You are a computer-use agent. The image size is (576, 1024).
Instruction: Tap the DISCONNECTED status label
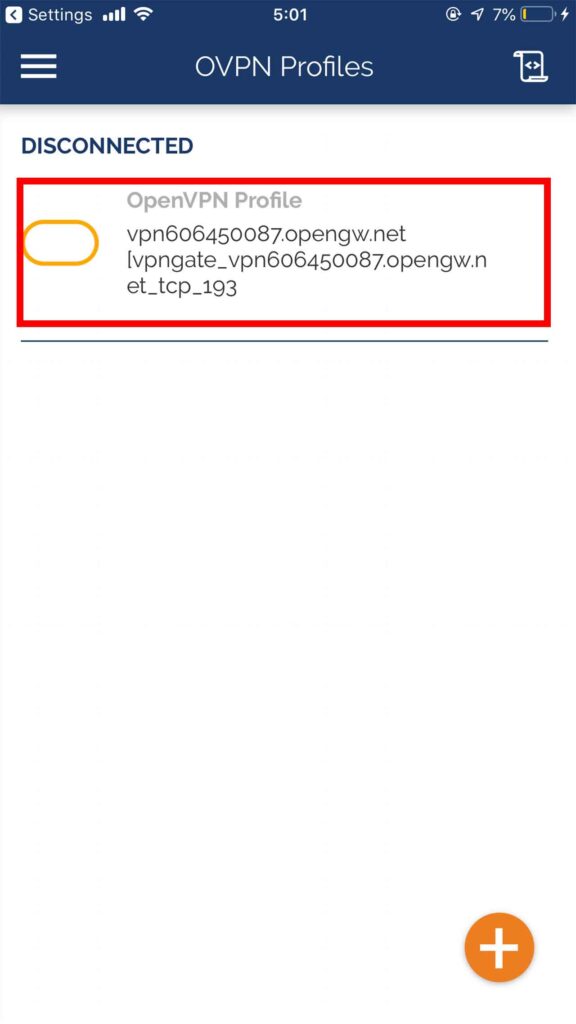click(107, 146)
